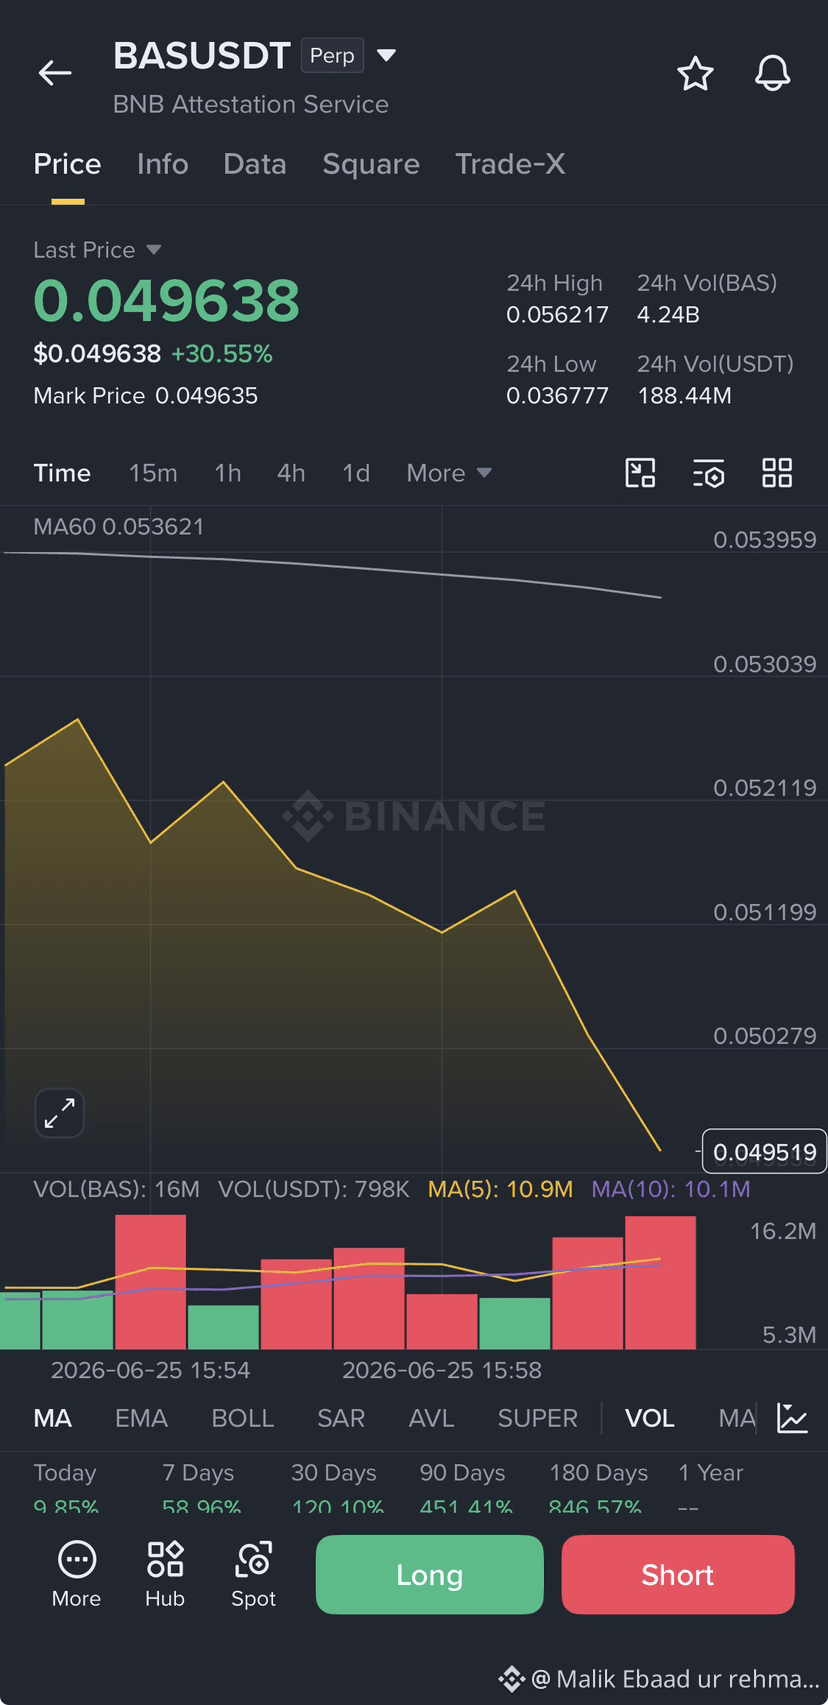Open the More options icon

click(77, 1574)
